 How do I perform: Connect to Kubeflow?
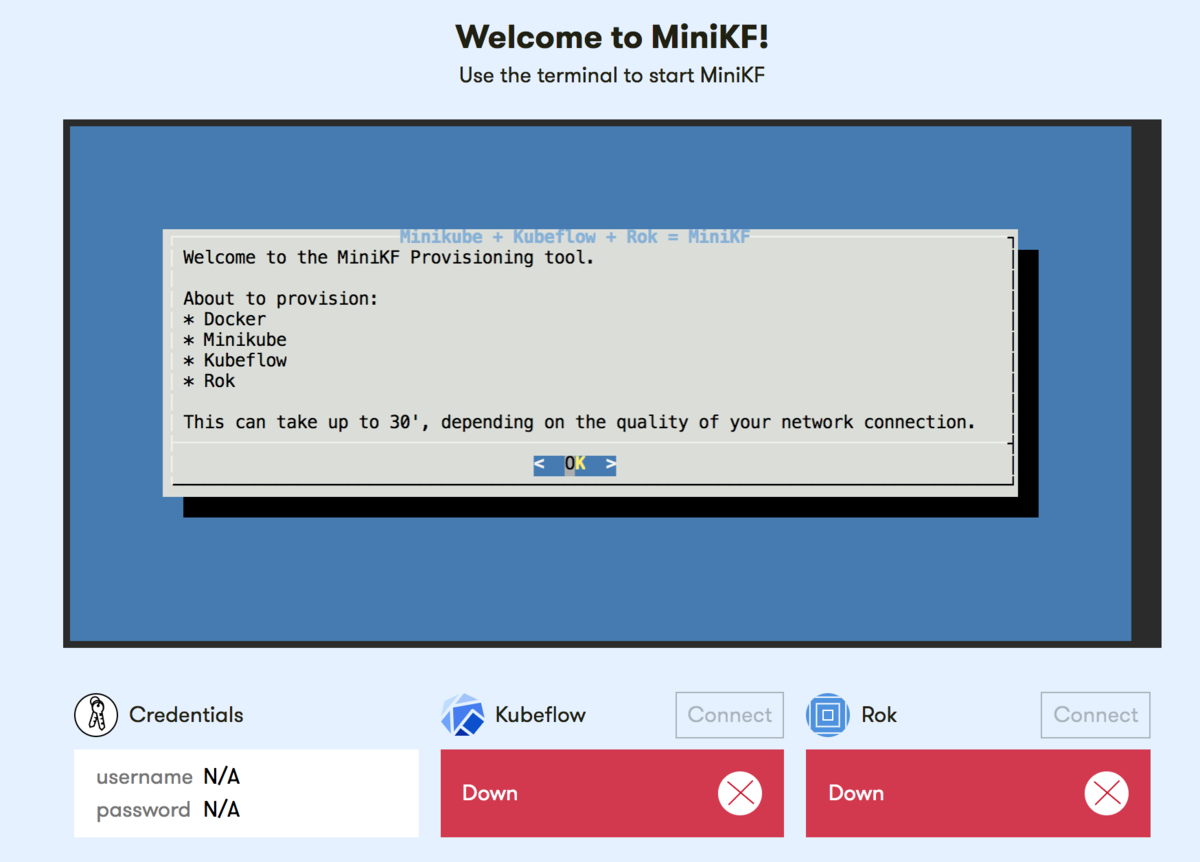[730, 715]
